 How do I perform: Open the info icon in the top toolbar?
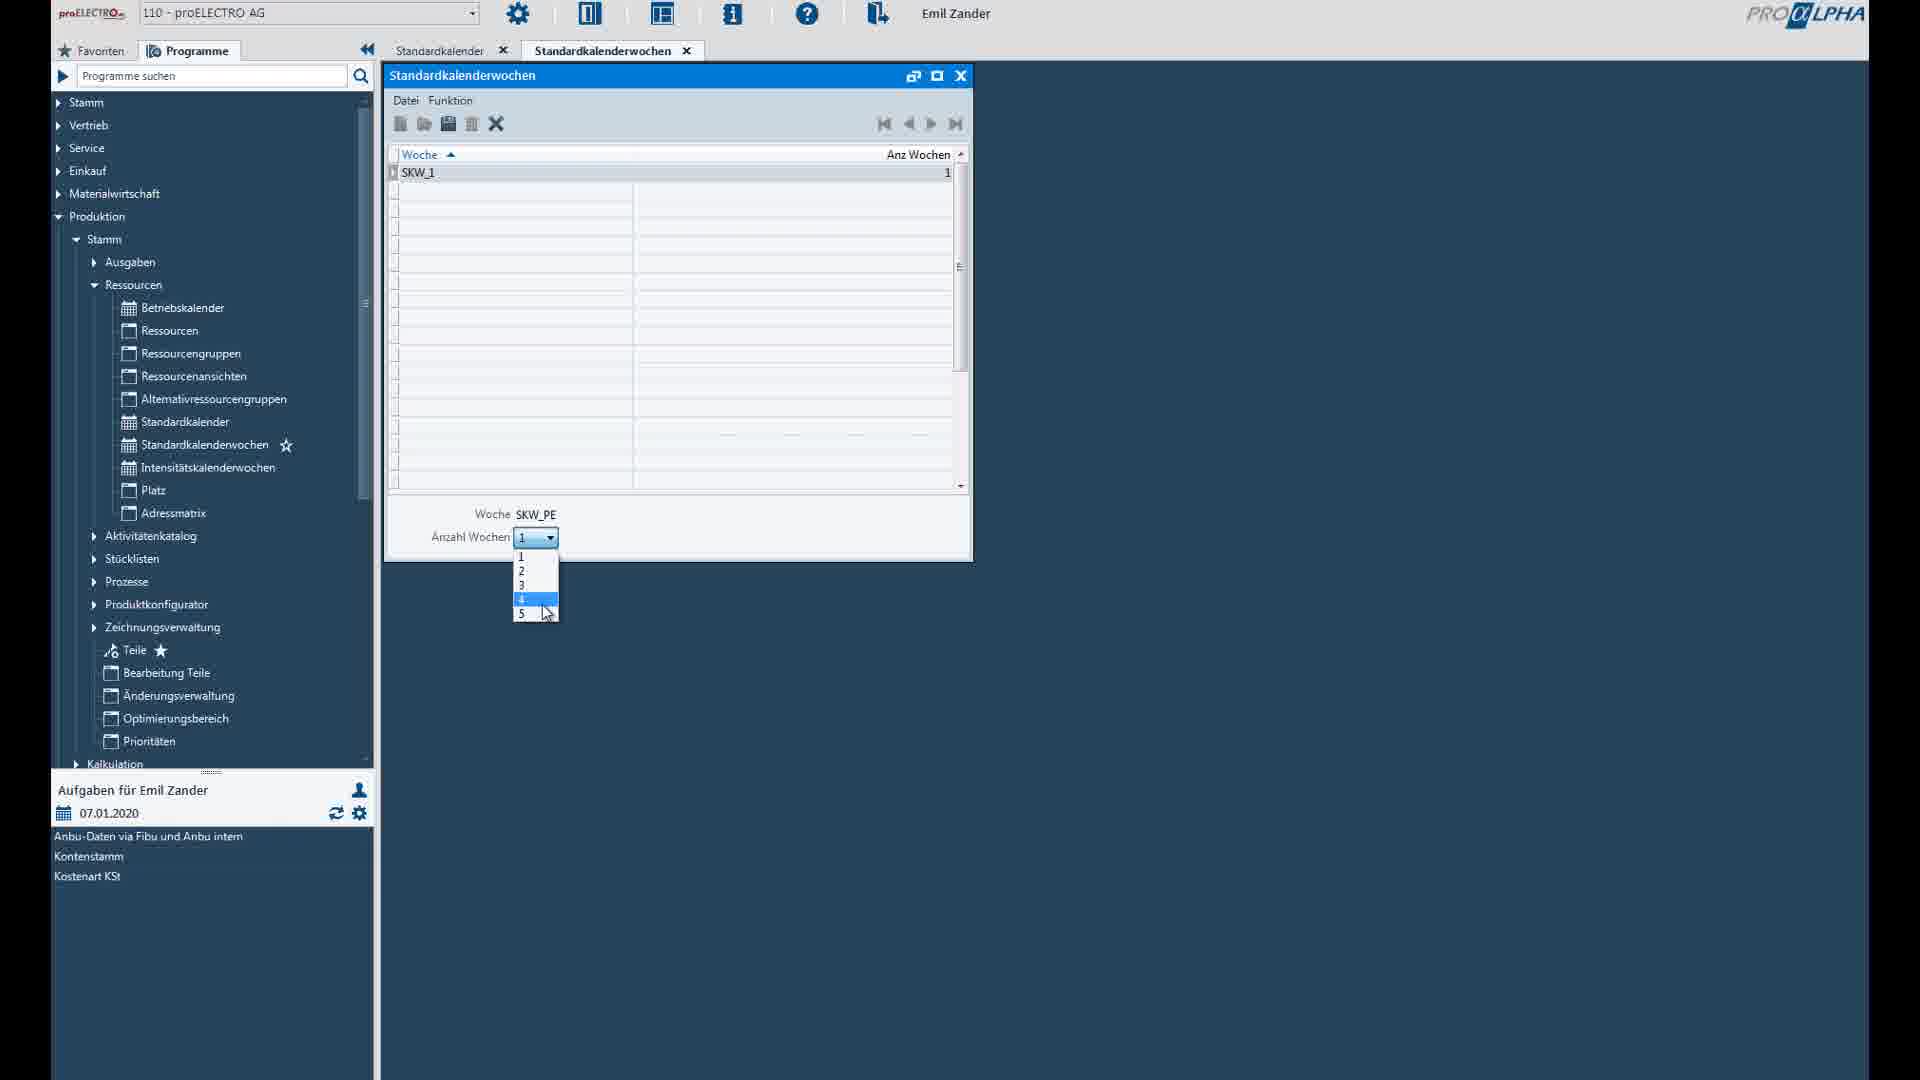pos(733,14)
